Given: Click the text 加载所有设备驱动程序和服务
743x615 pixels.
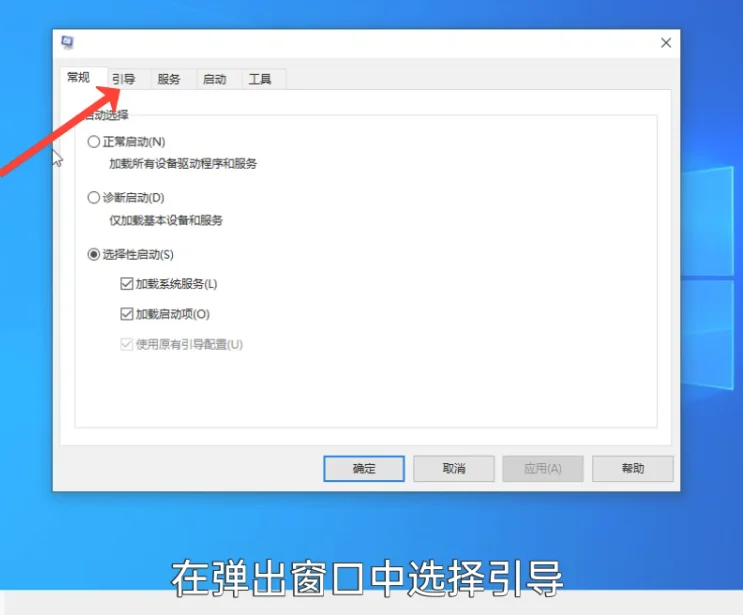Looking at the screenshot, I should coord(183,164).
